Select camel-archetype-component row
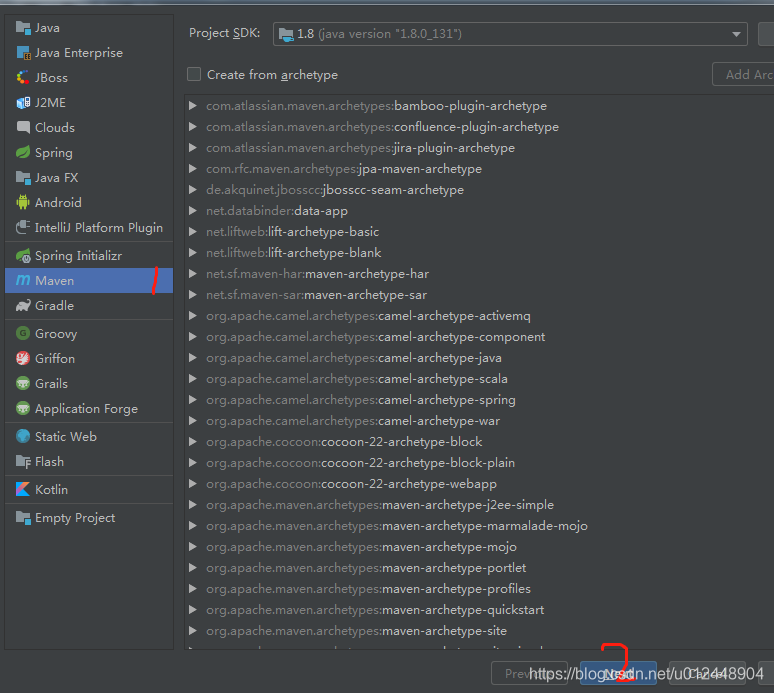Screen dimensions: 774x693 (479, 337)
